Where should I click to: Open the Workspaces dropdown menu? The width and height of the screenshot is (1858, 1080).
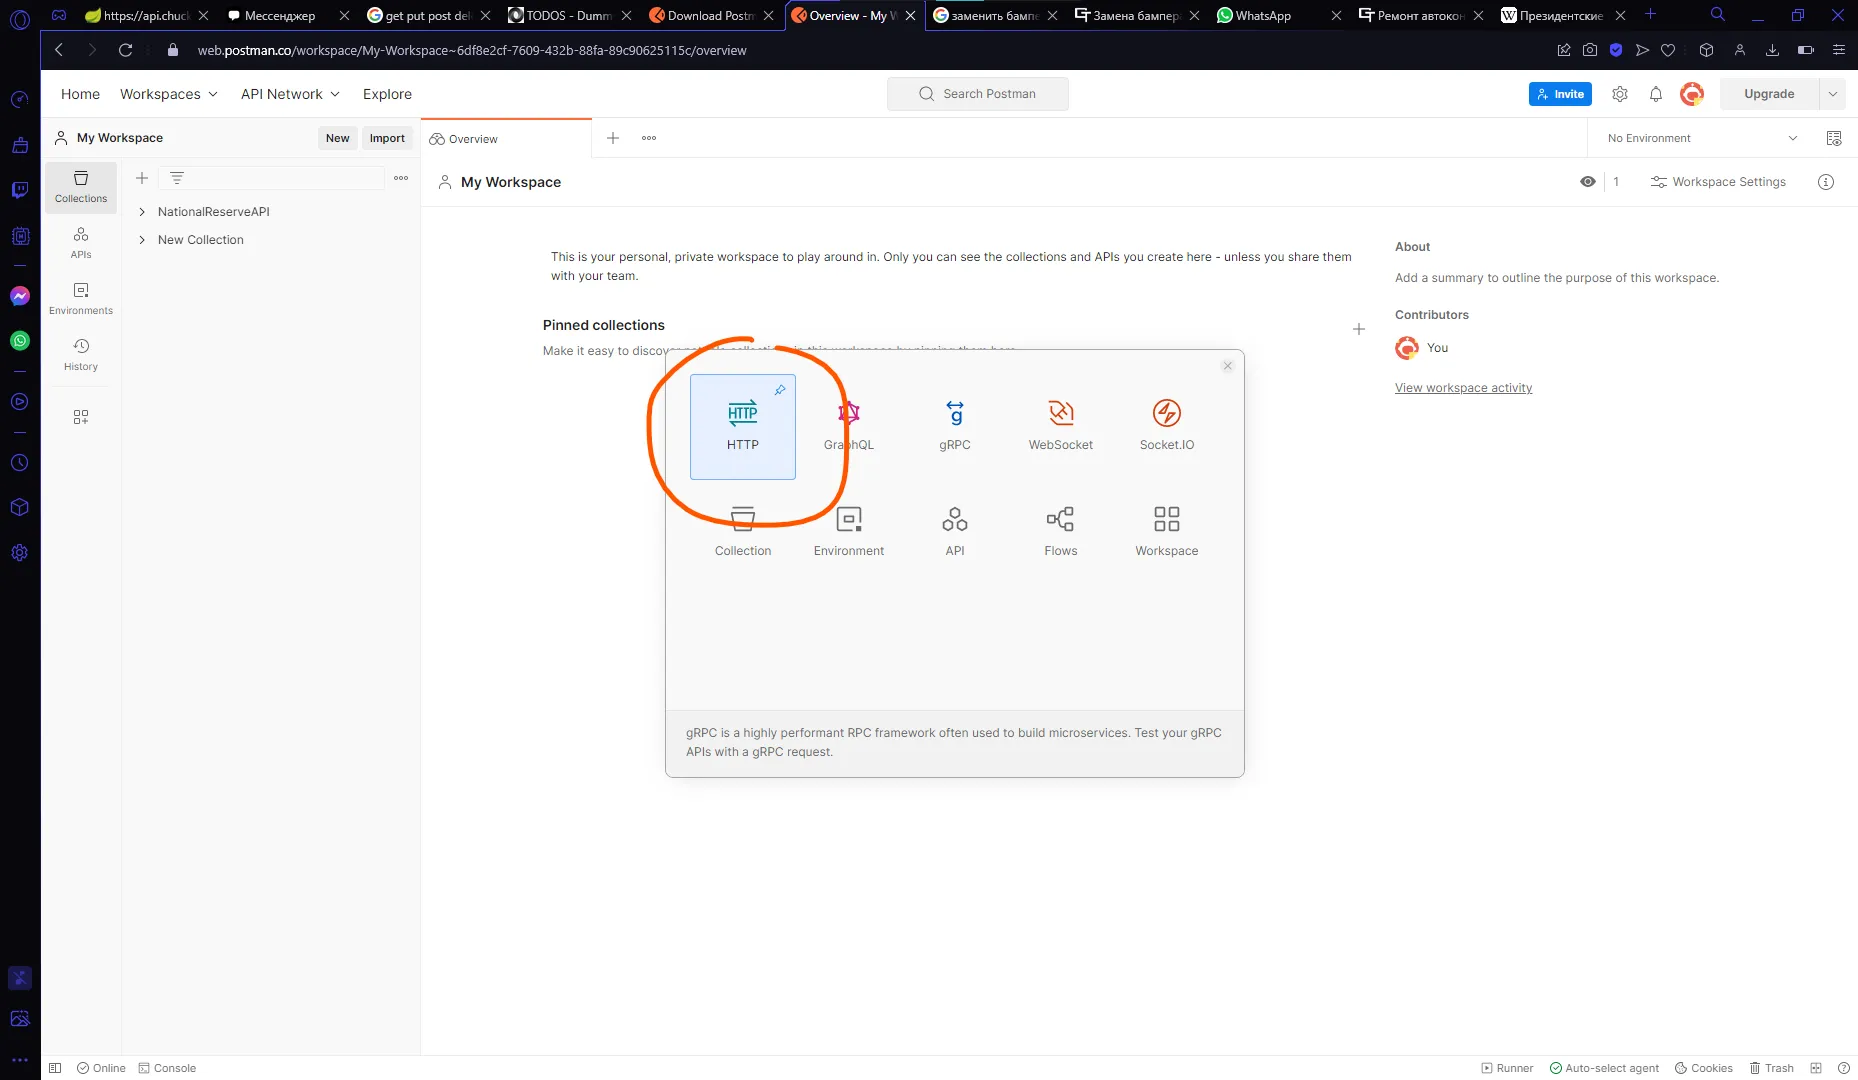coord(168,94)
